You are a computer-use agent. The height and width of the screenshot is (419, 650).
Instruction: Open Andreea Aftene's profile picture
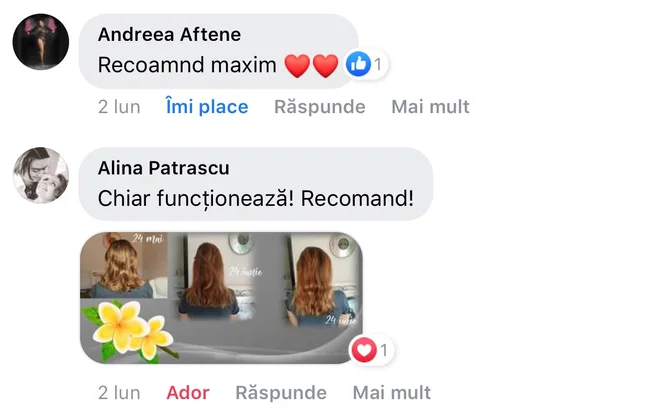tap(41, 42)
